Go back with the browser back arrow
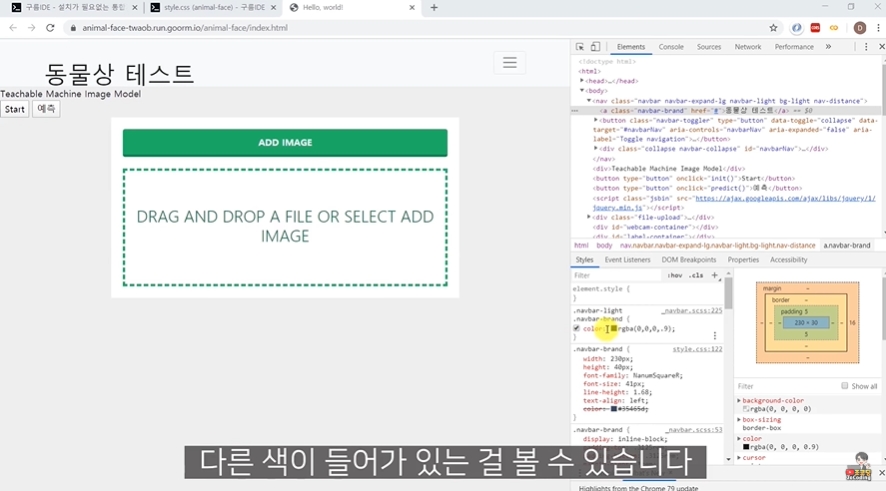 (x=13, y=28)
